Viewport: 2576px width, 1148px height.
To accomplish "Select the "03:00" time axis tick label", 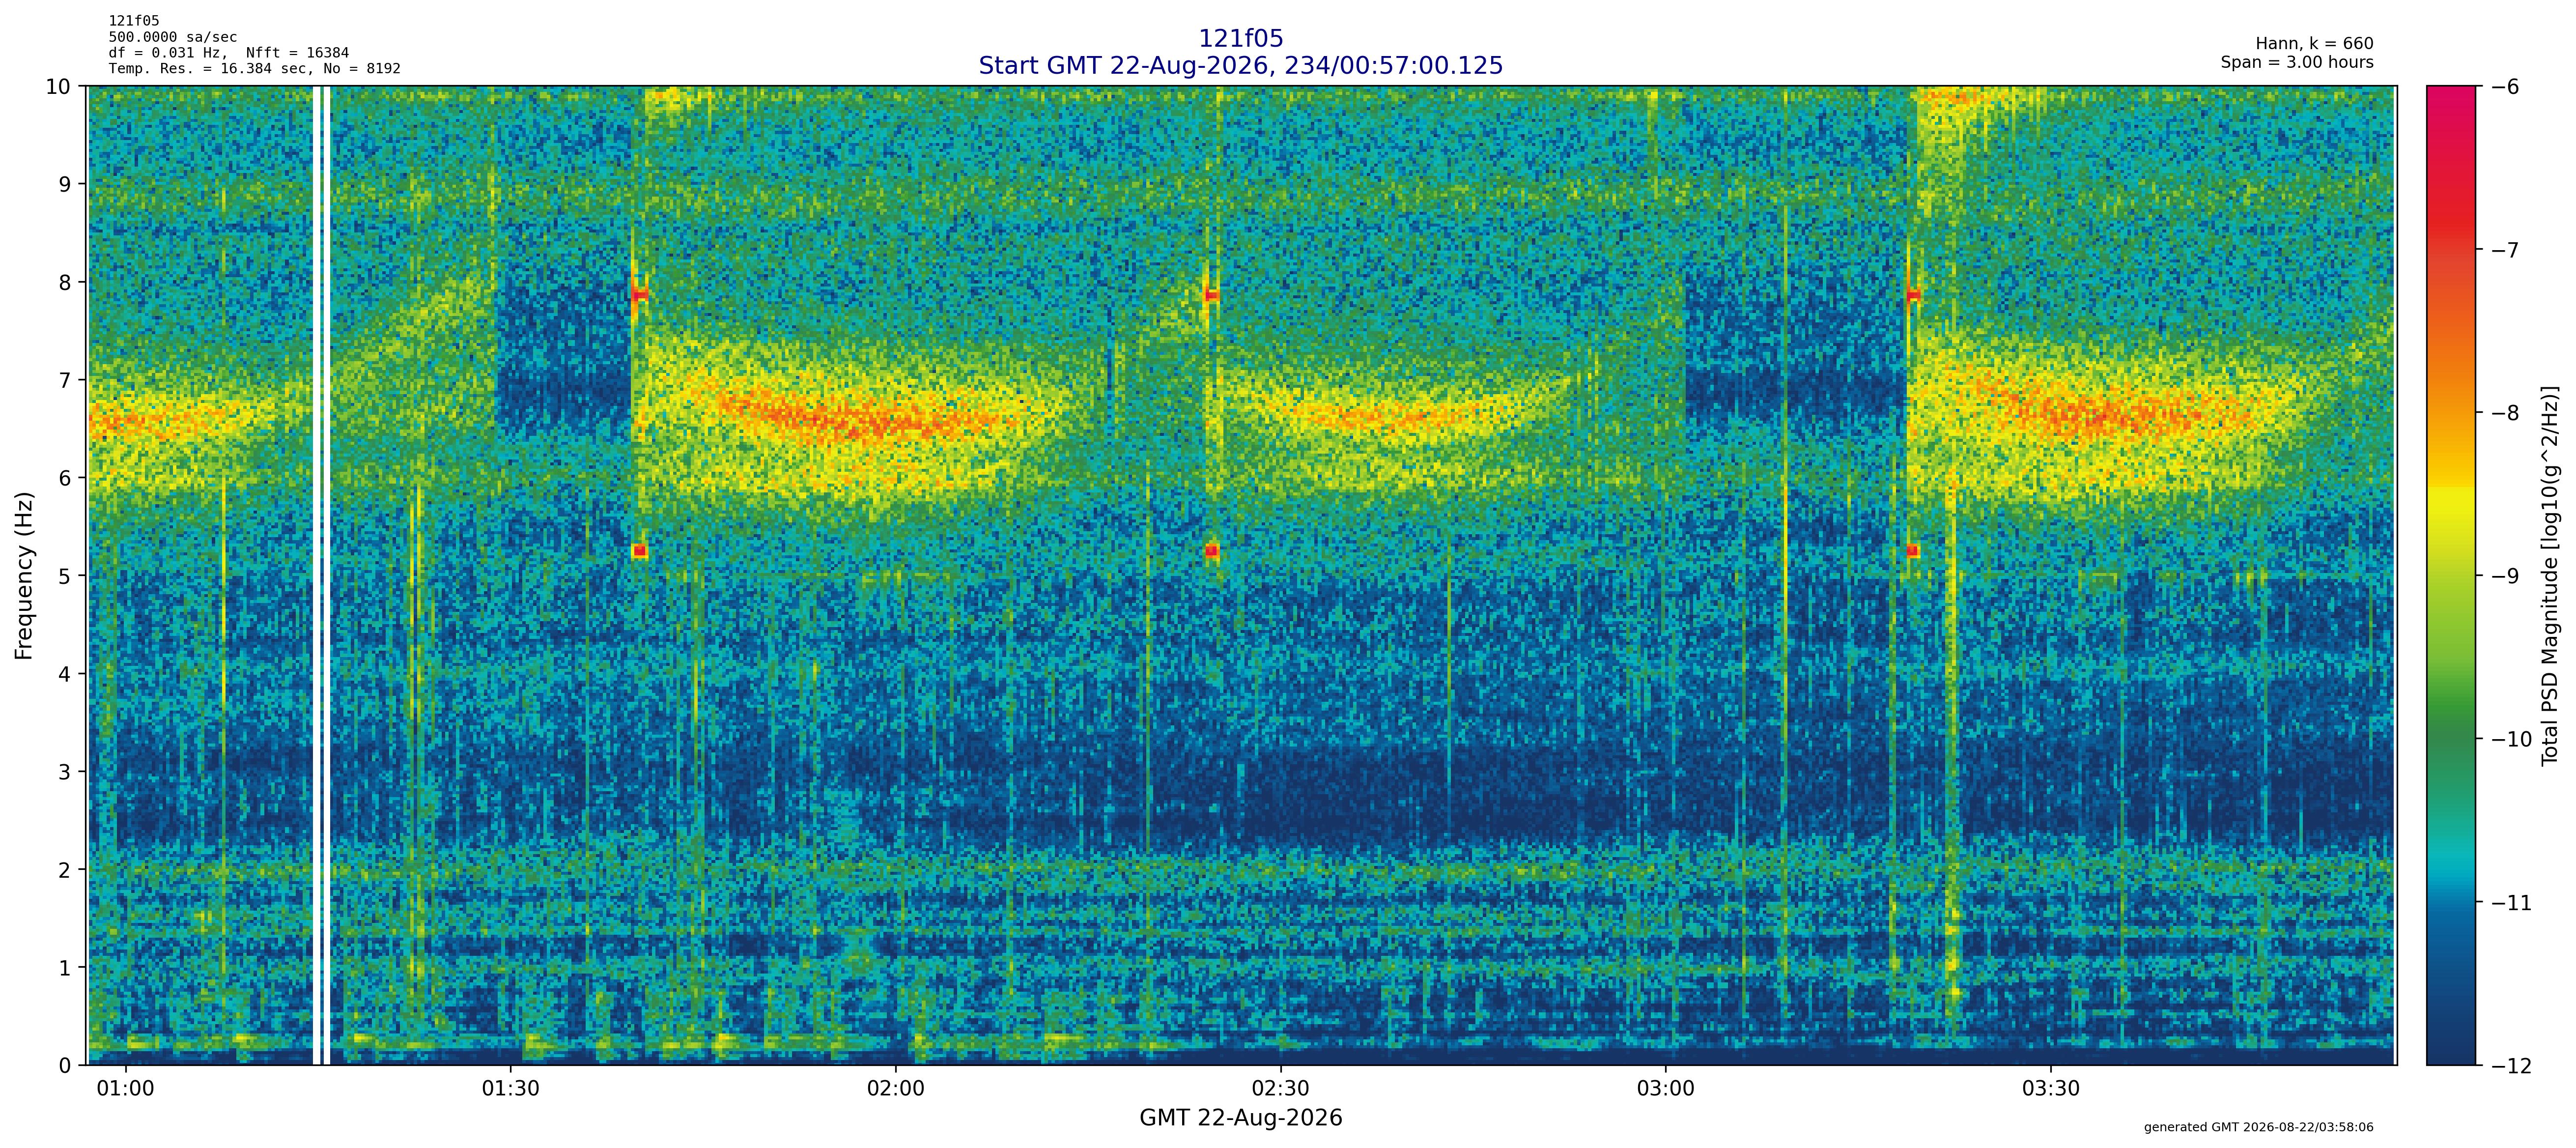I will pos(1665,1088).
